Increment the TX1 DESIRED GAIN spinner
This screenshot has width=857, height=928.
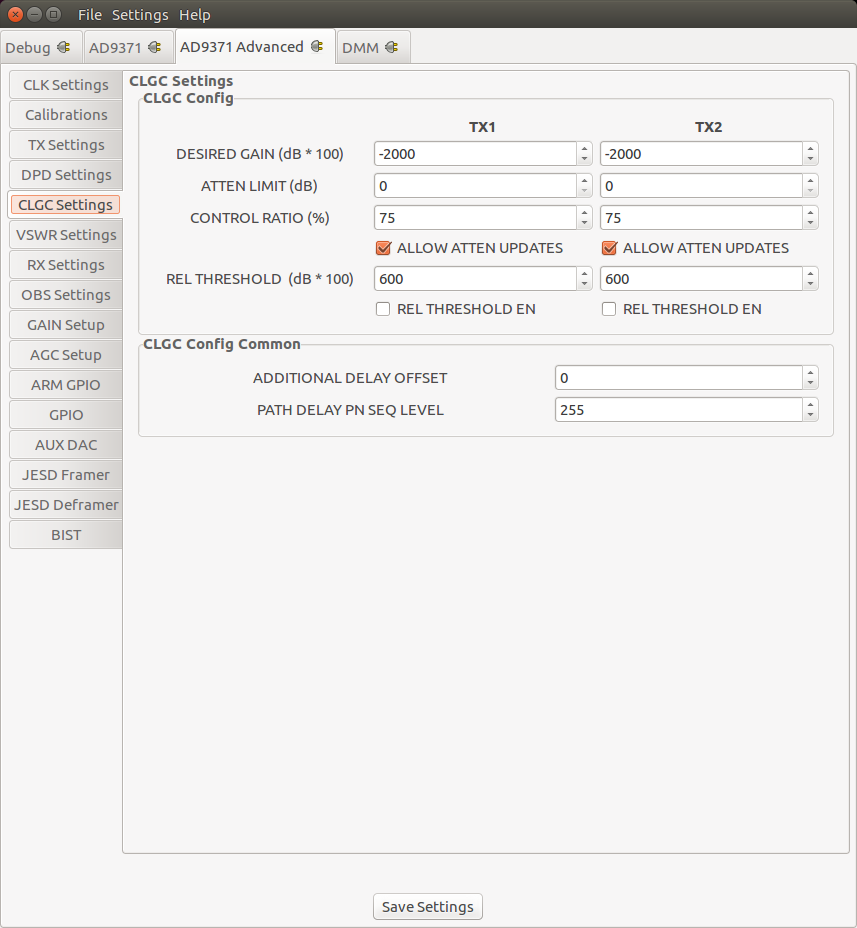pyautogui.click(x=584, y=149)
